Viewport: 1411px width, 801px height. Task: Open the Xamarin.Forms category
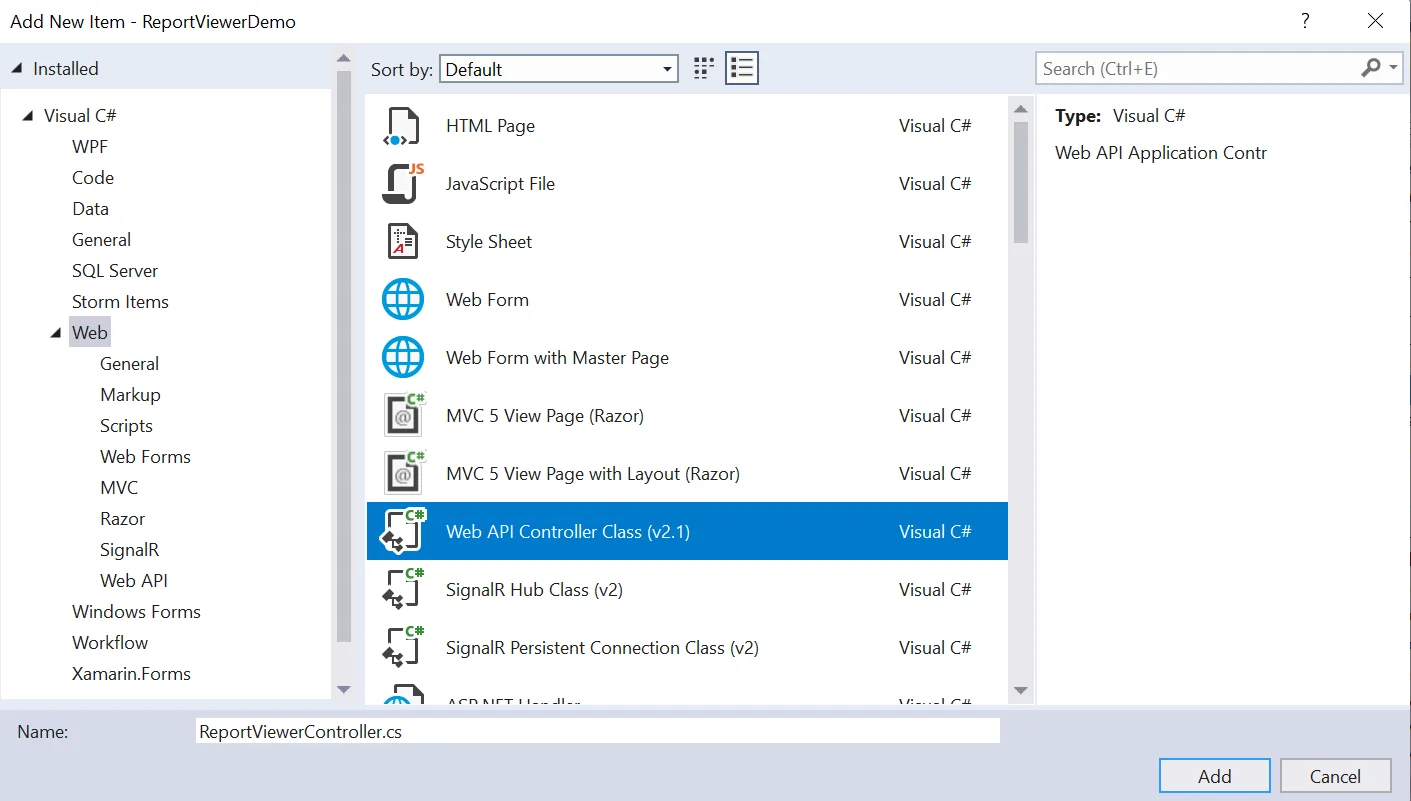pyautogui.click(x=131, y=674)
